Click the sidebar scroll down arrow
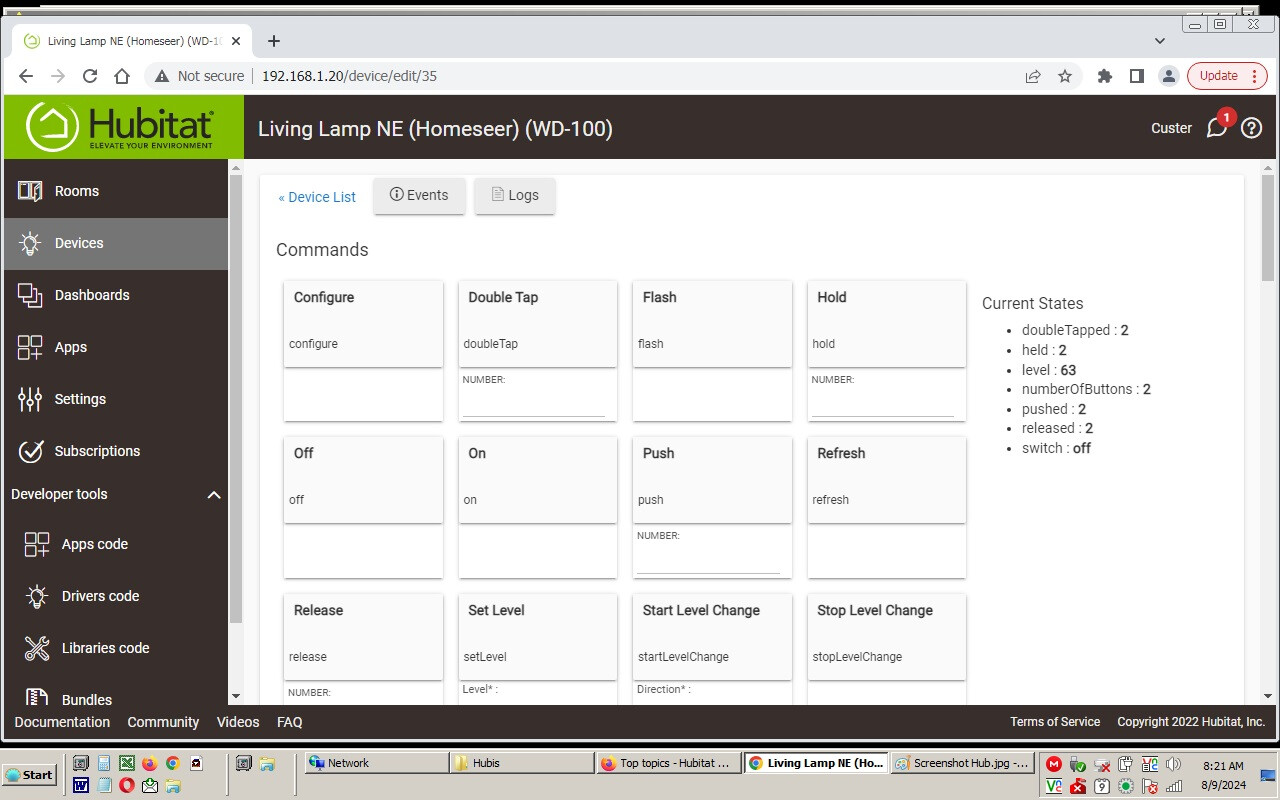1280x800 pixels. [236, 696]
